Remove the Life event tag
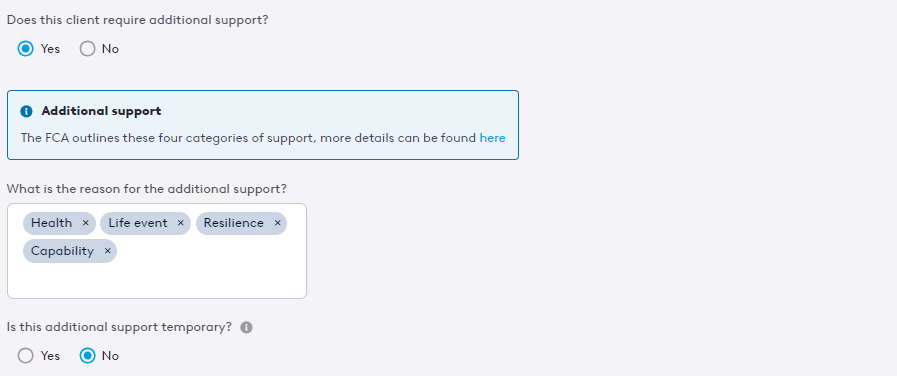 coord(181,223)
